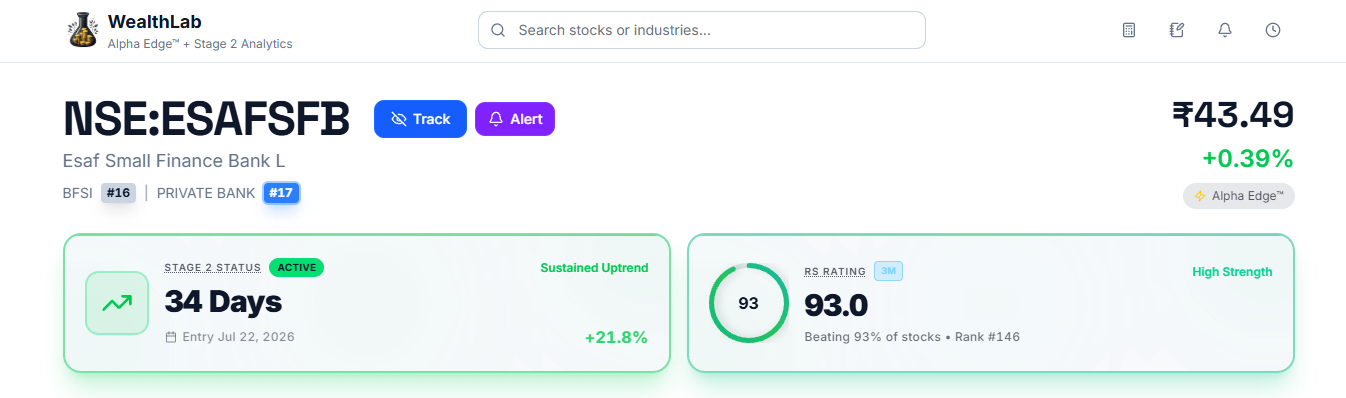Image resolution: width=1346 pixels, height=398 pixels.
Task: Open the notifications bell in header
Action: tap(1225, 30)
